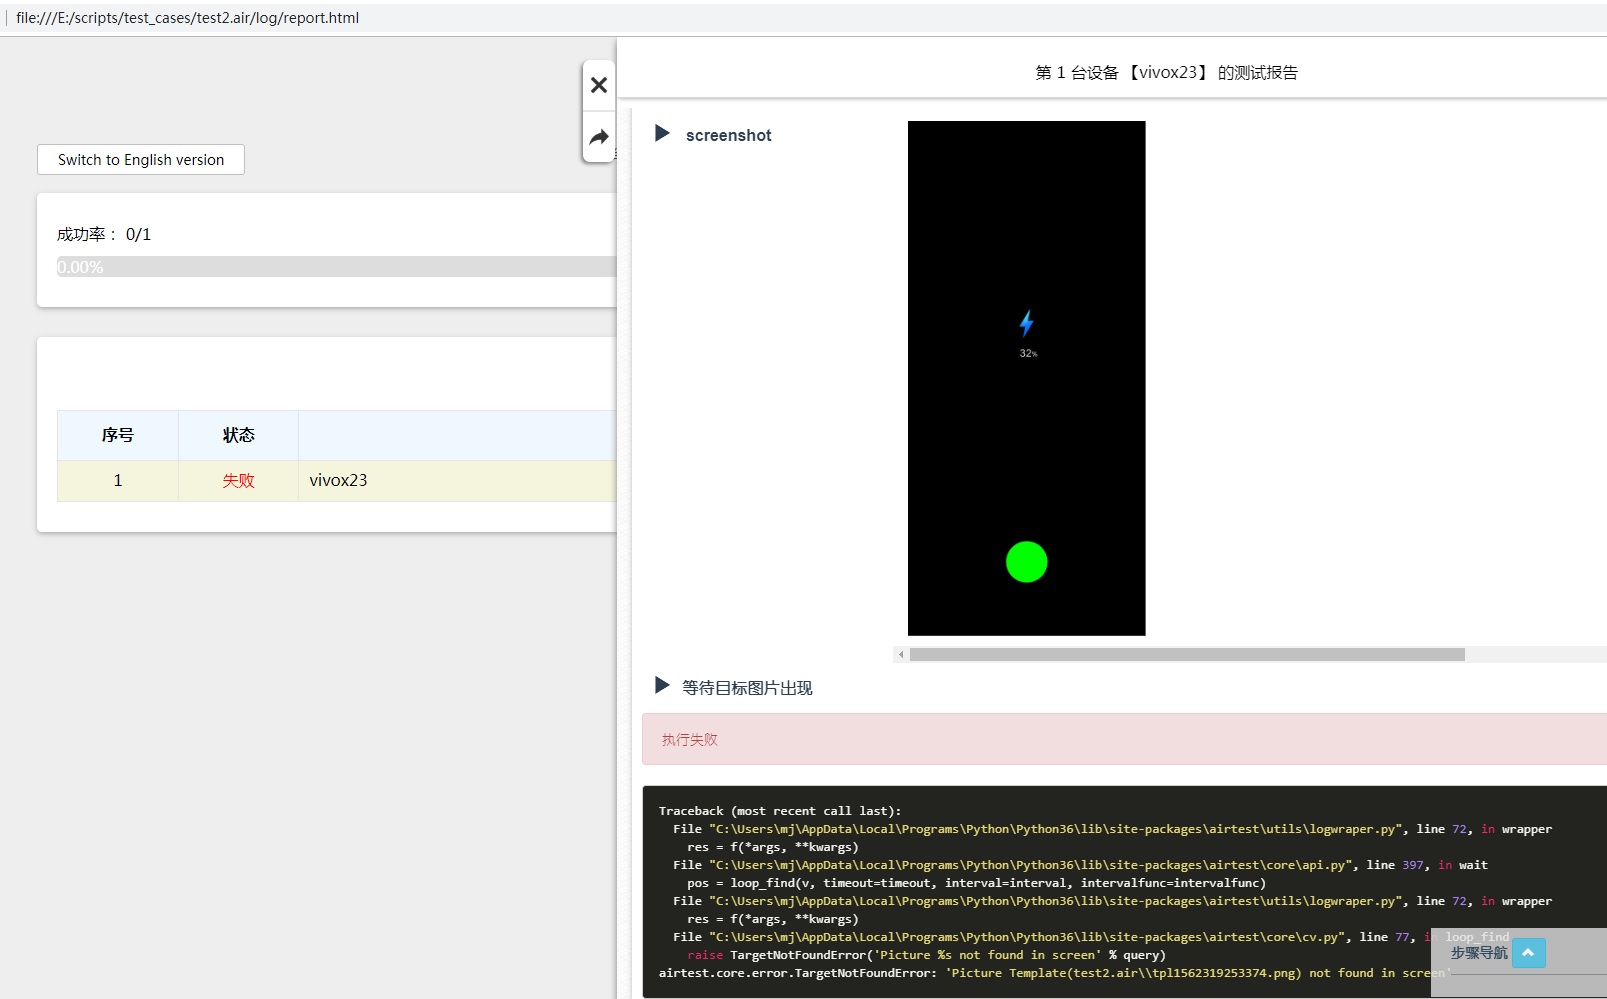Click the 等待目标图片出现 step title
This screenshot has width=1607, height=999.
click(747, 688)
